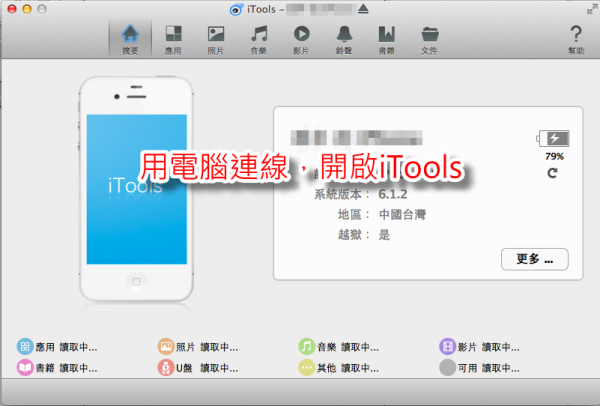Click the pink 書籍 storage icon

click(x=25, y=368)
